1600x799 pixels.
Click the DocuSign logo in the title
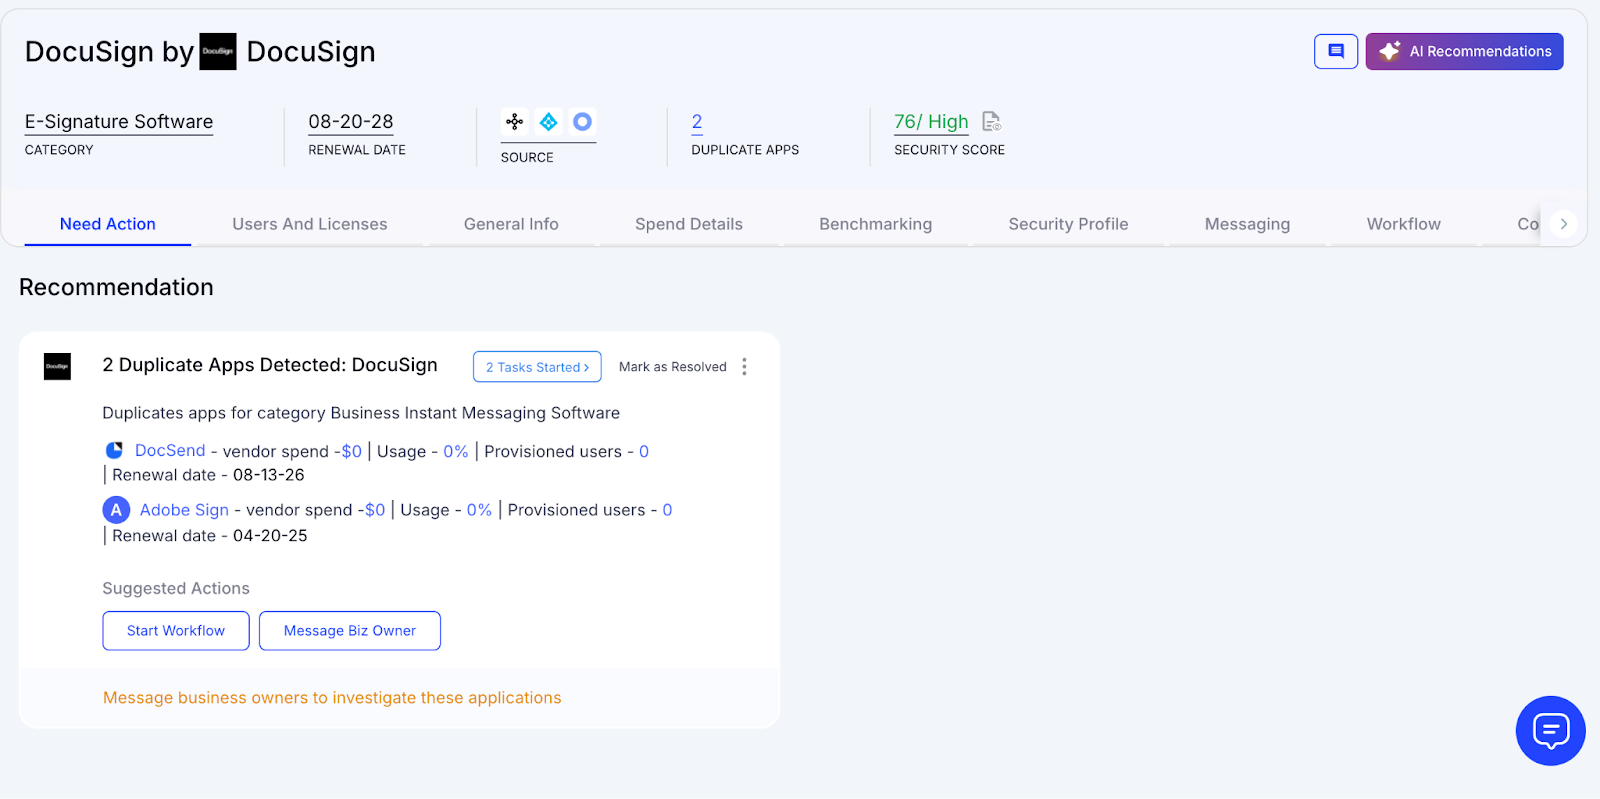point(218,51)
